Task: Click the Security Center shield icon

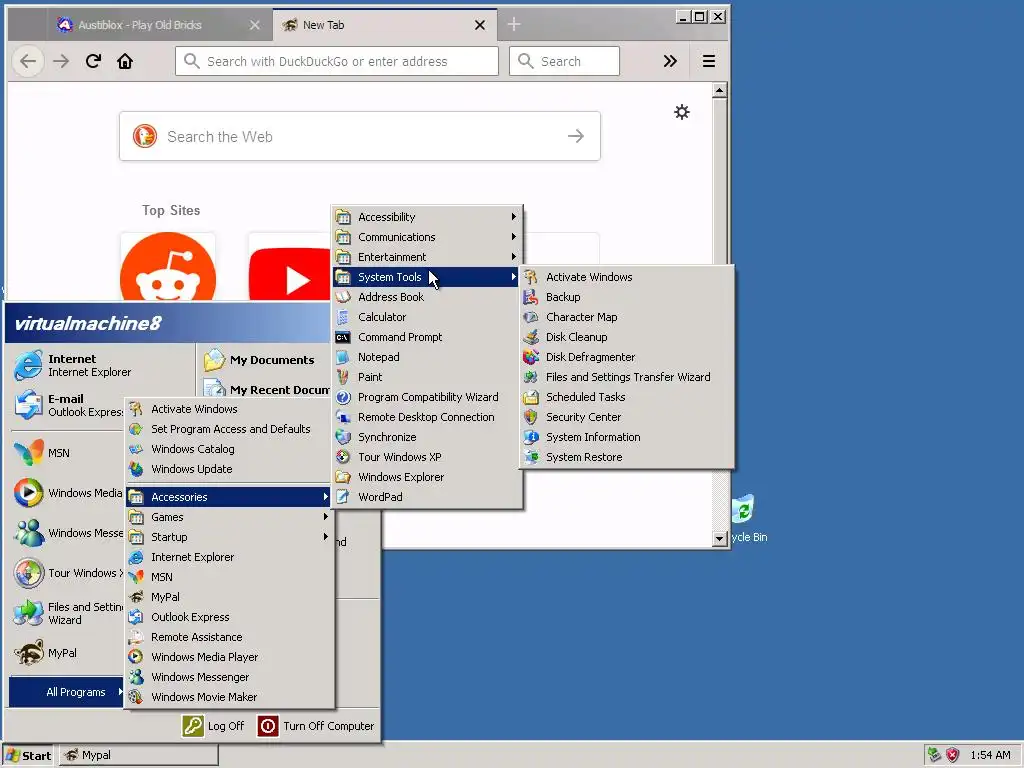Action: coord(531,417)
